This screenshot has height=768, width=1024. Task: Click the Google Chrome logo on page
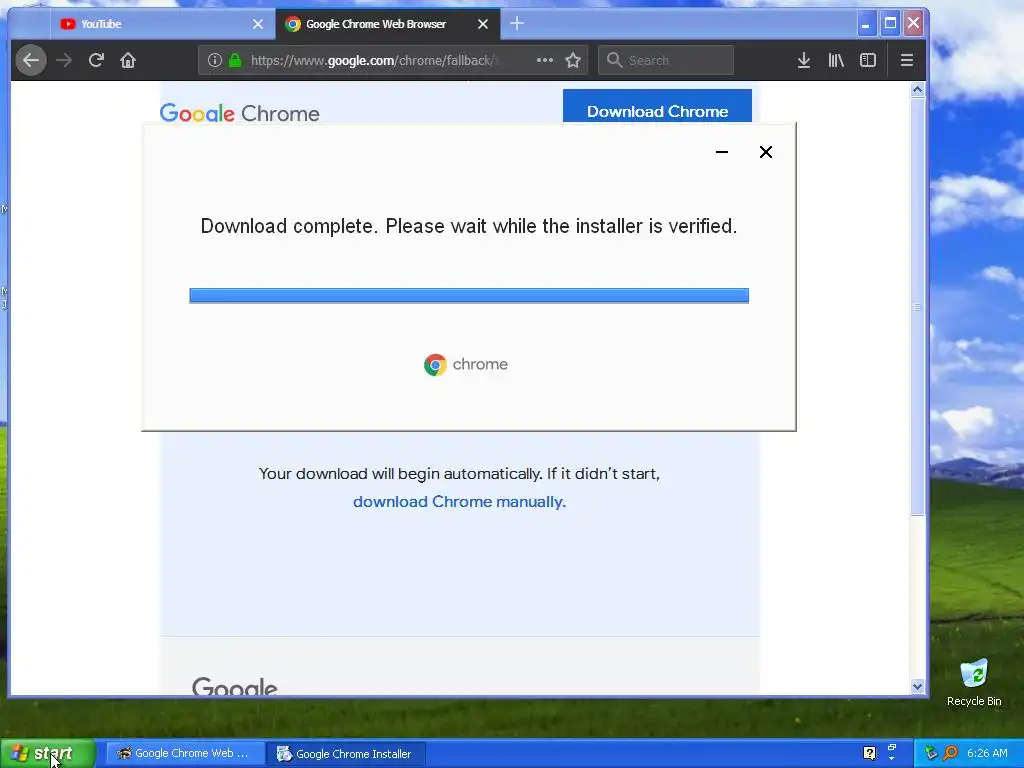[240, 113]
